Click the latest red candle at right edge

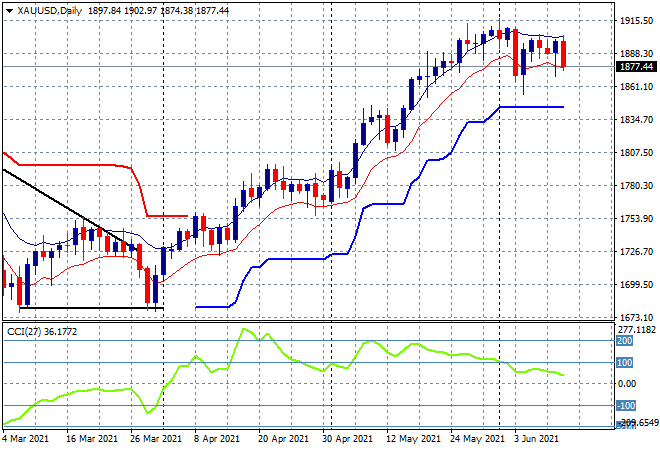click(x=564, y=53)
